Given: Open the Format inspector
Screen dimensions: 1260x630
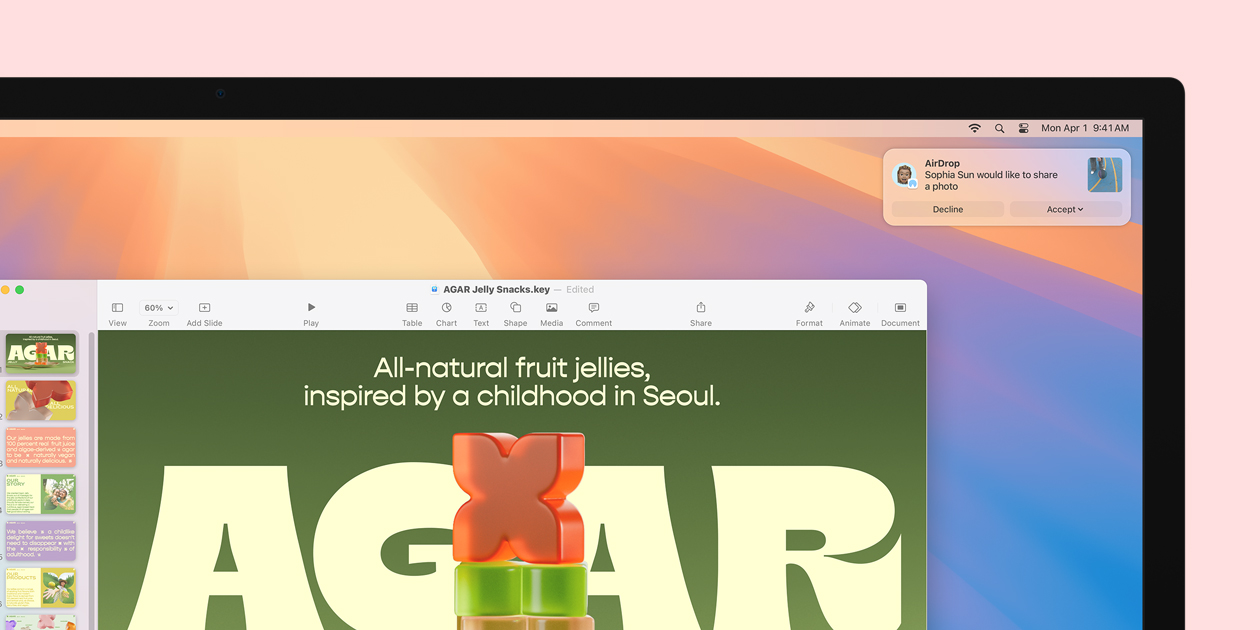Looking at the screenshot, I should 809,312.
